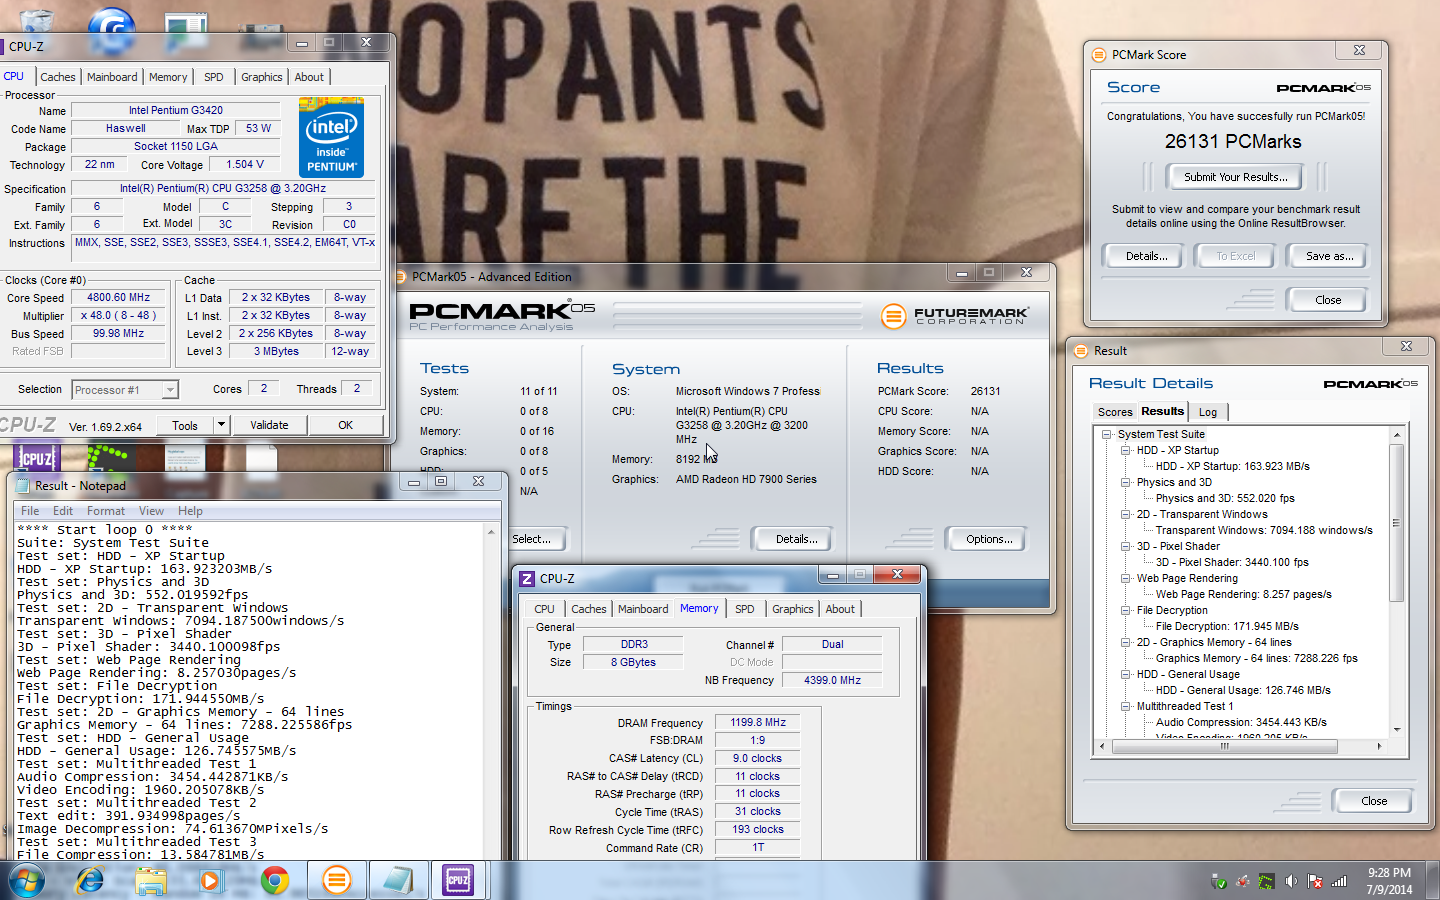This screenshot has height=900, width=1440.
Task: Click the CPU-Z desktop shortcut icon
Action: [x=37, y=458]
